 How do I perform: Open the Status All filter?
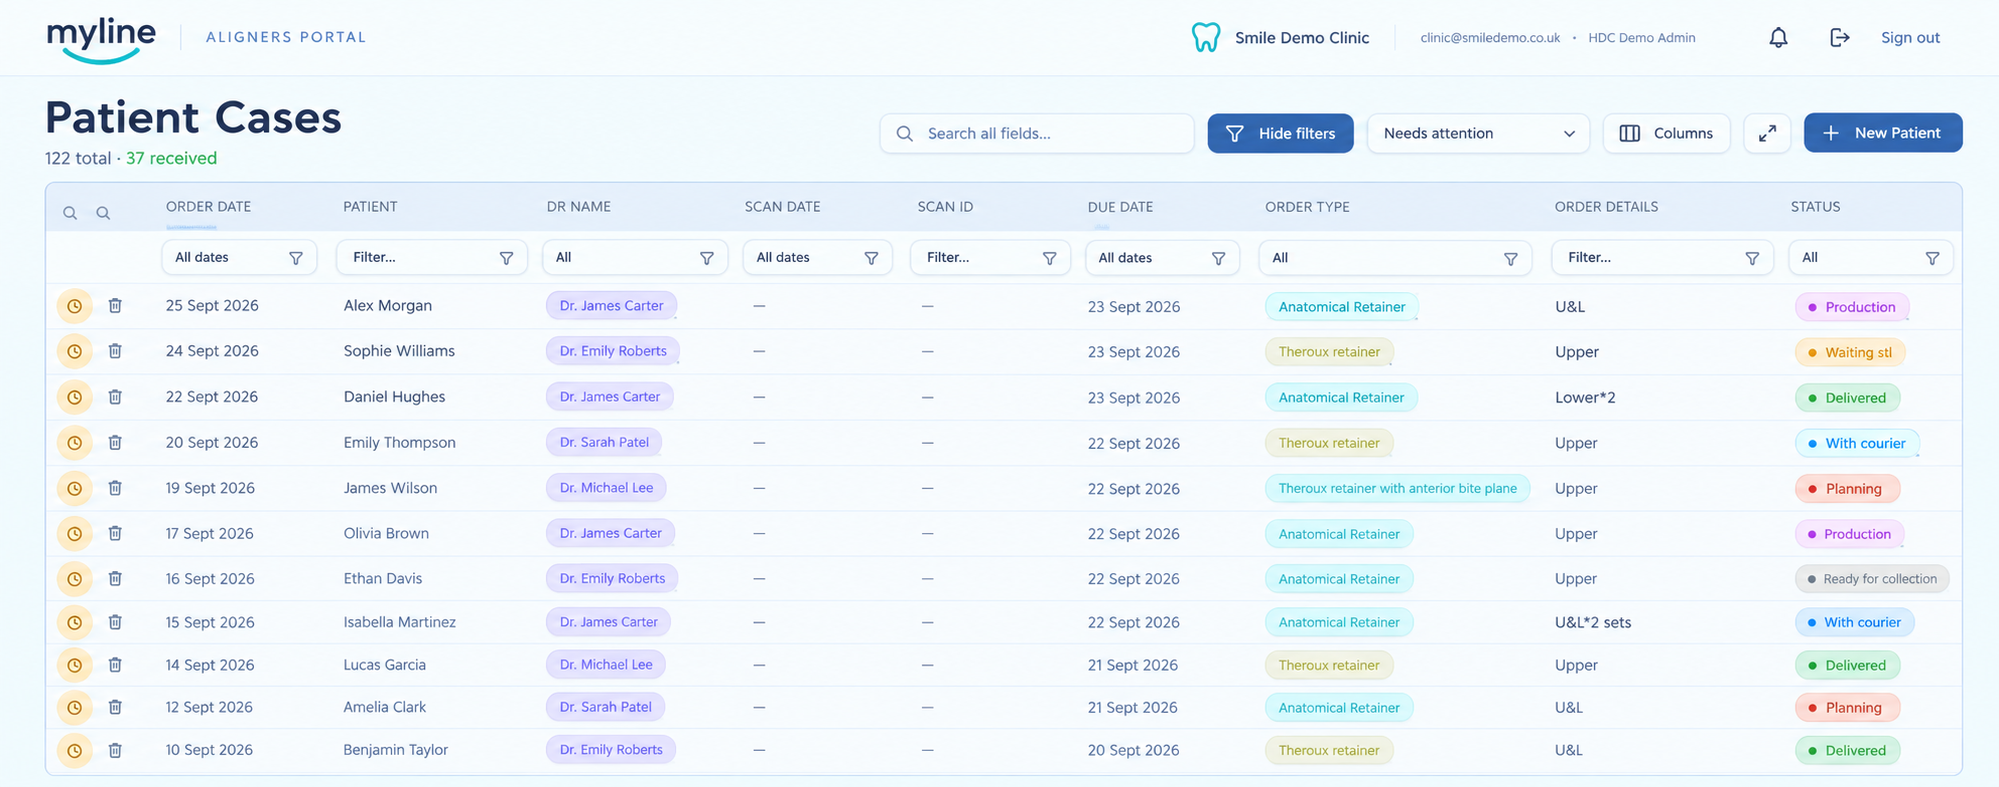click(1870, 257)
